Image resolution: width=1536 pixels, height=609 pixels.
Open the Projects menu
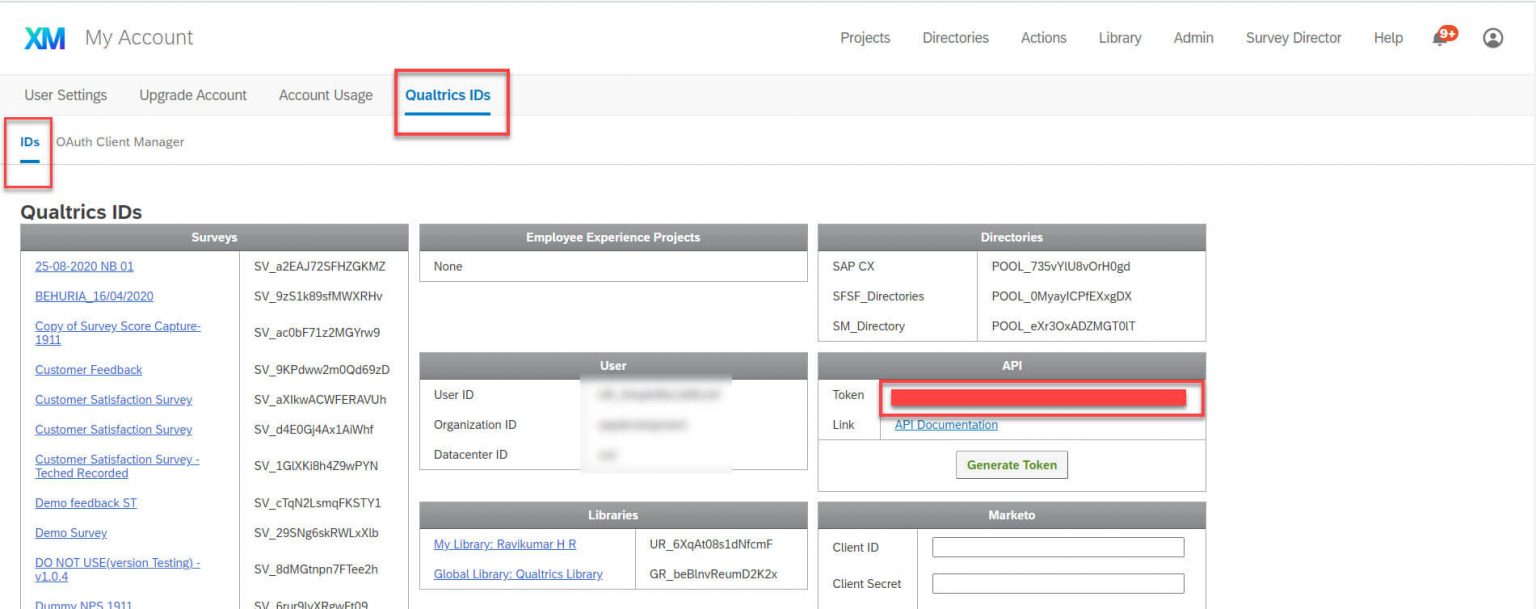point(864,37)
